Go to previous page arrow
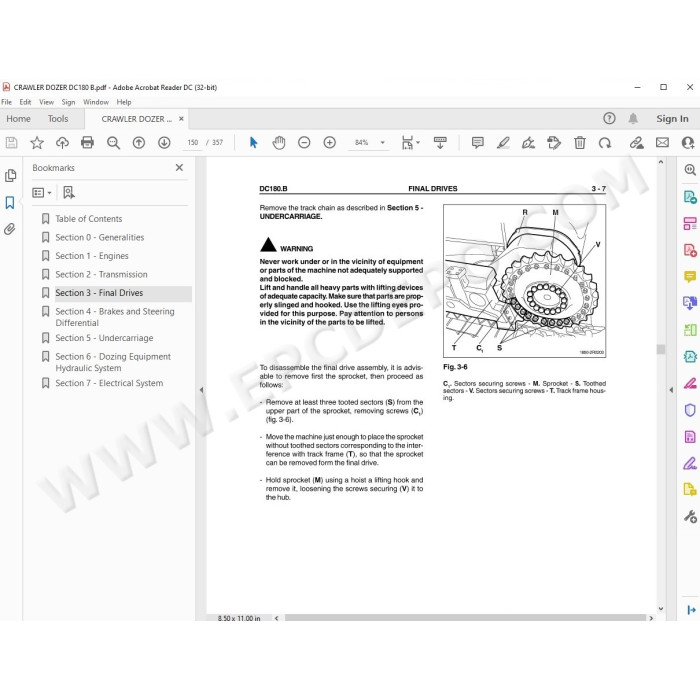Viewport: 700px width, 700px height. [139, 142]
